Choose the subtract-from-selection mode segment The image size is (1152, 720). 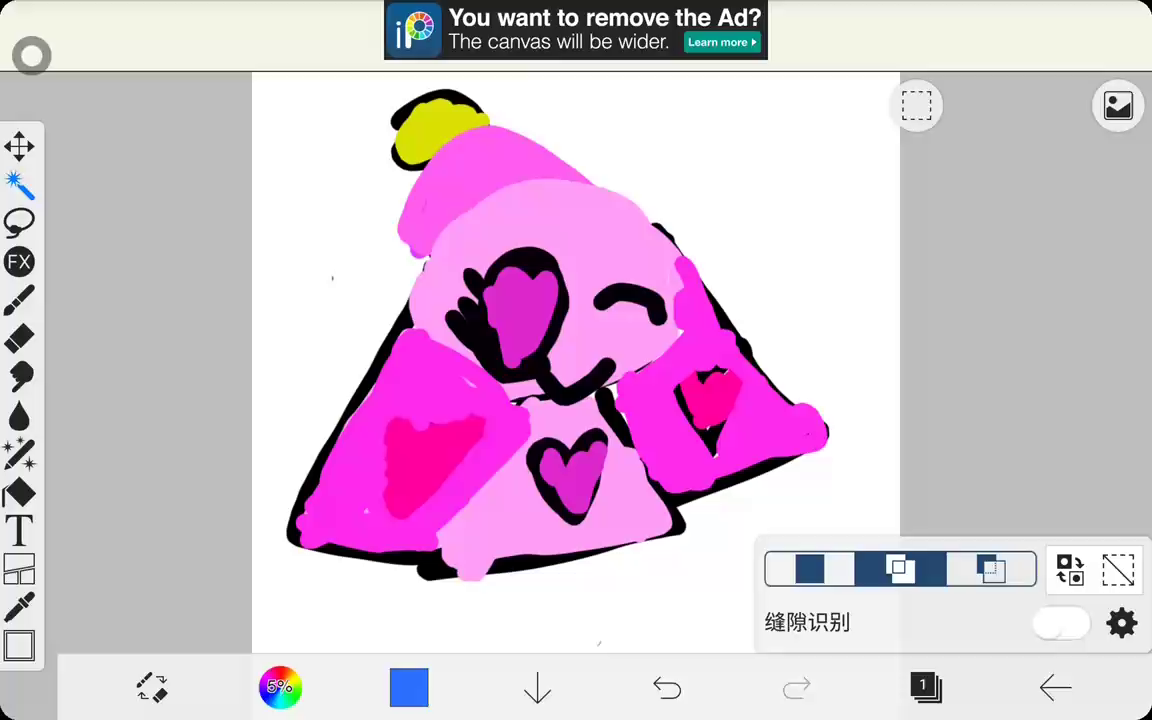(991, 569)
